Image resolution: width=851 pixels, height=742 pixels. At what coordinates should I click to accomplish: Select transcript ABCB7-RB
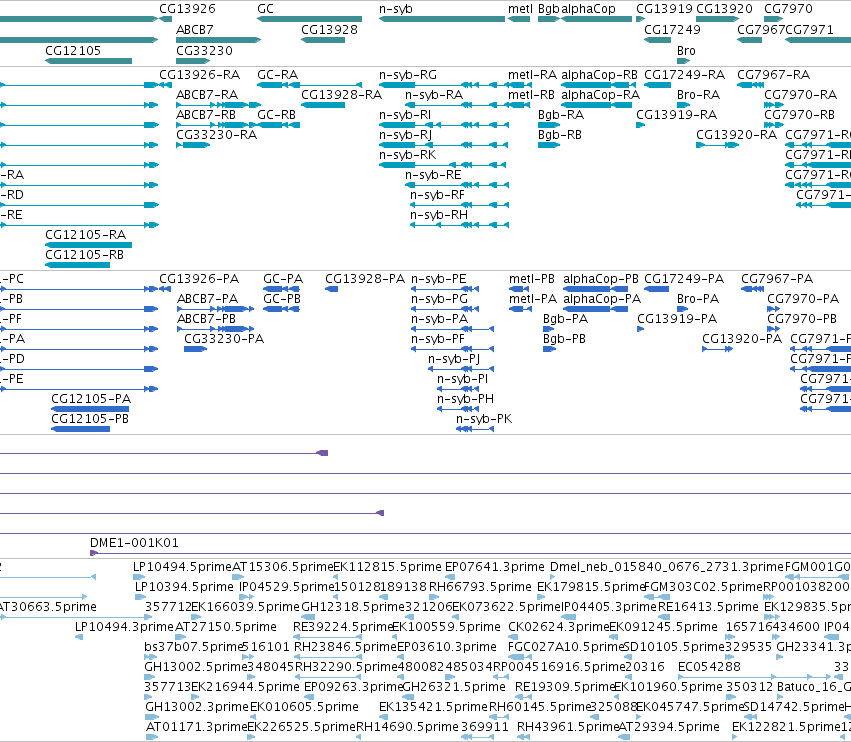(x=206, y=115)
